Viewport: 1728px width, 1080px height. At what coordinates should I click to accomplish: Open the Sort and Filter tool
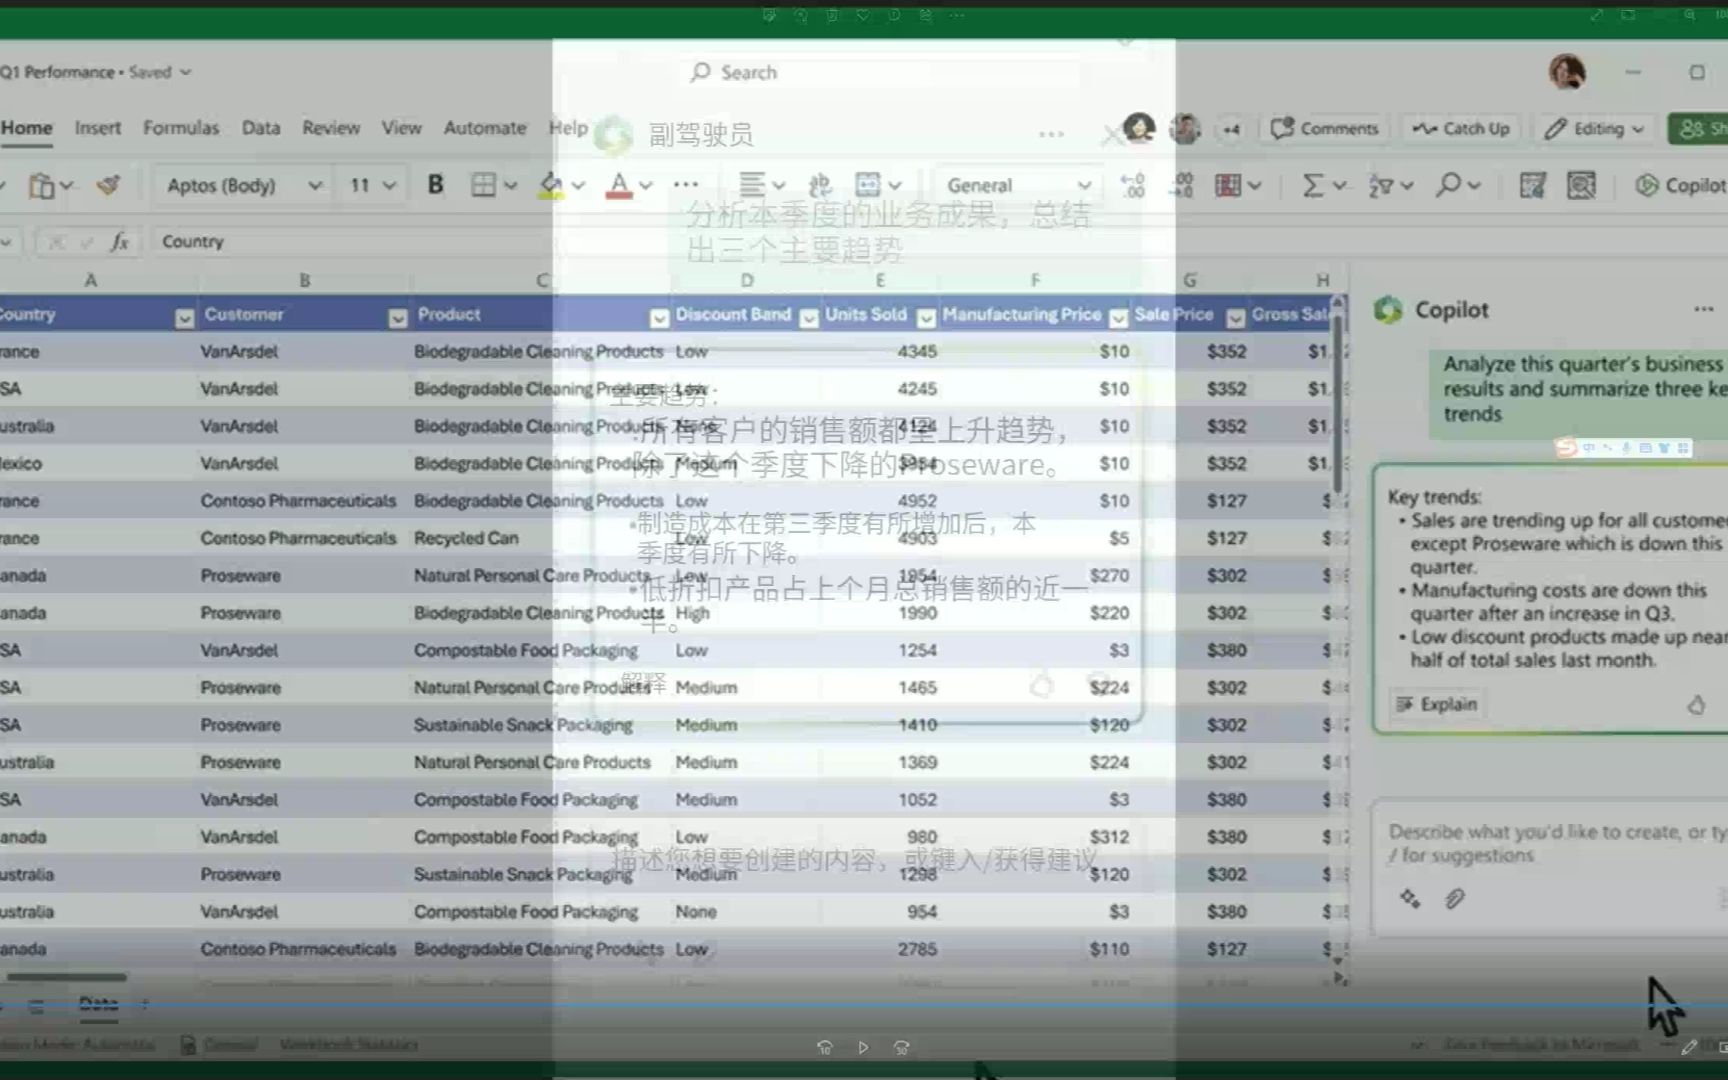click(x=1381, y=185)
